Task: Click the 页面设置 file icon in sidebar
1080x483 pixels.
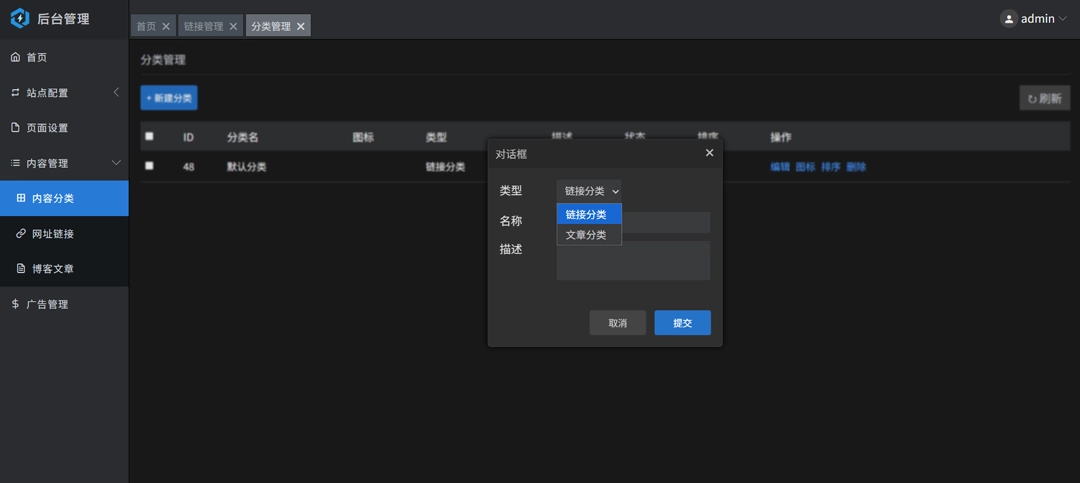Action: [x=15, y=128]
